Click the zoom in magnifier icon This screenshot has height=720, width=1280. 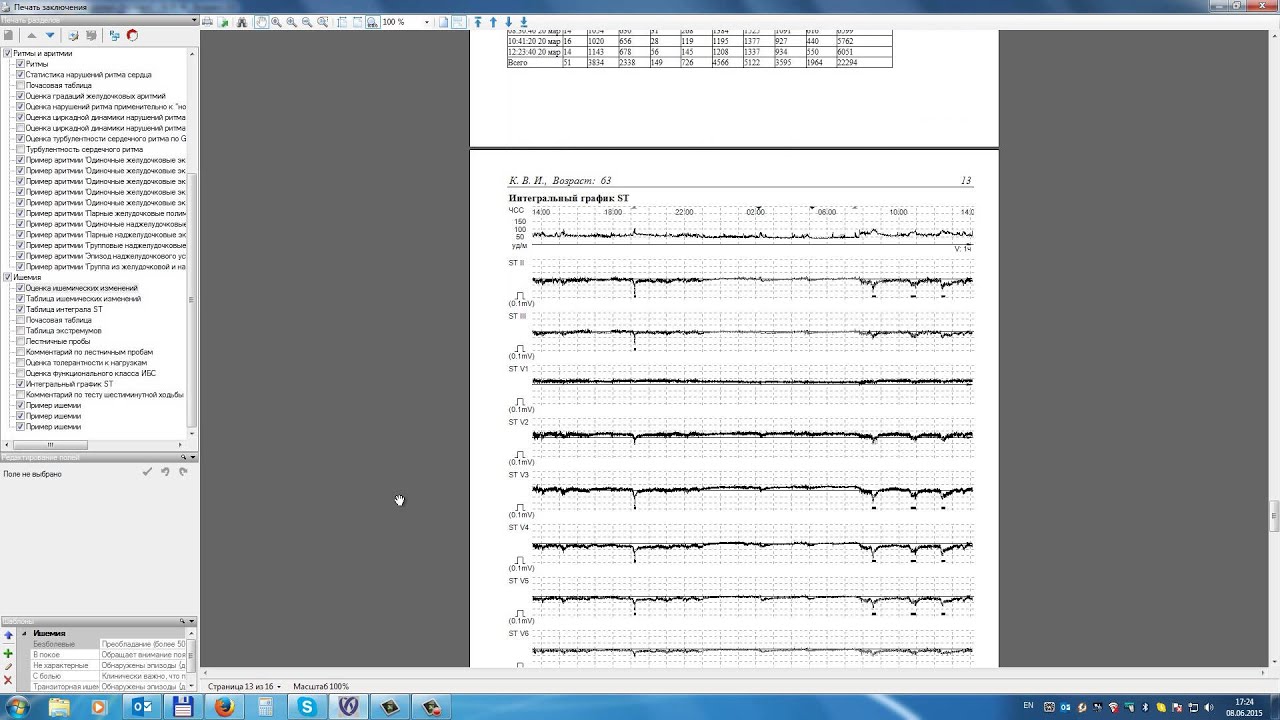tap(292, 22)
